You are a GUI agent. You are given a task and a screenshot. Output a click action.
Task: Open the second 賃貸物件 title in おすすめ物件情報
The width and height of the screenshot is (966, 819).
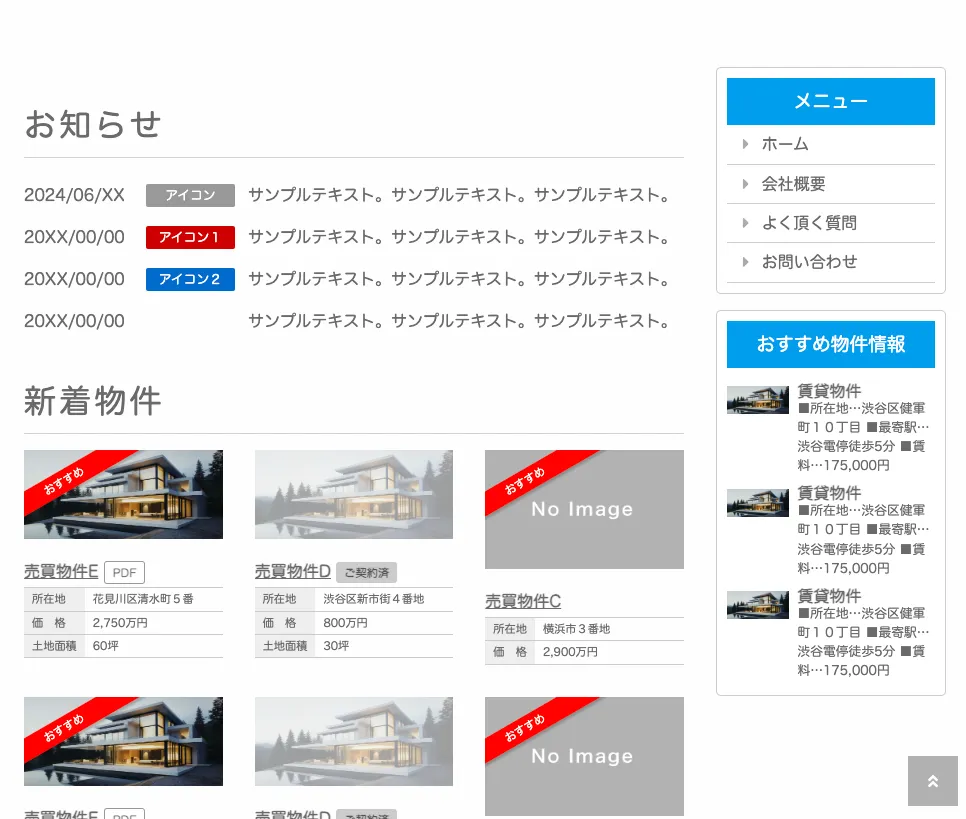tap(829, 493)
